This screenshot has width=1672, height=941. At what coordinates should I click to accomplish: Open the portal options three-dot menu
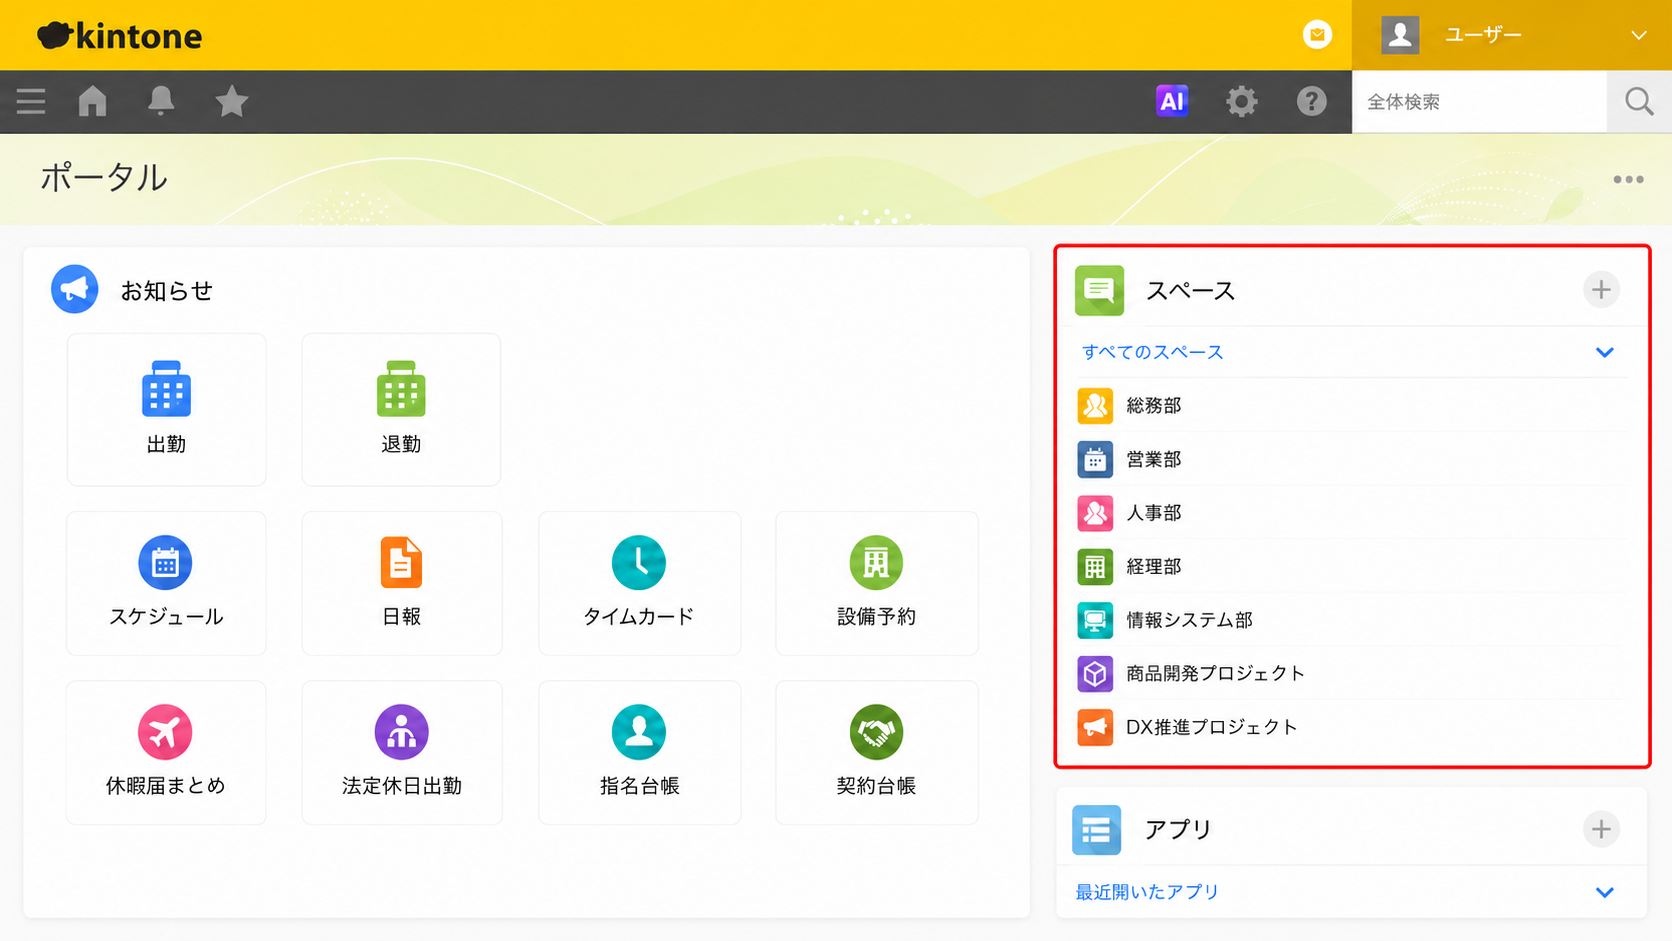(x=1628, y=180)
